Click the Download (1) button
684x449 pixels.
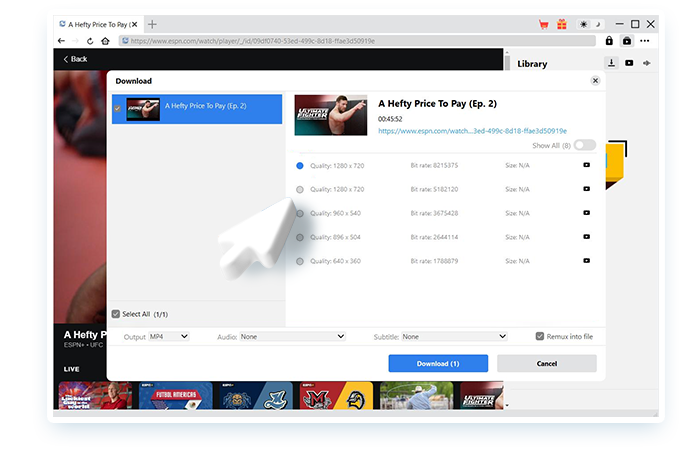pos(438,363)
